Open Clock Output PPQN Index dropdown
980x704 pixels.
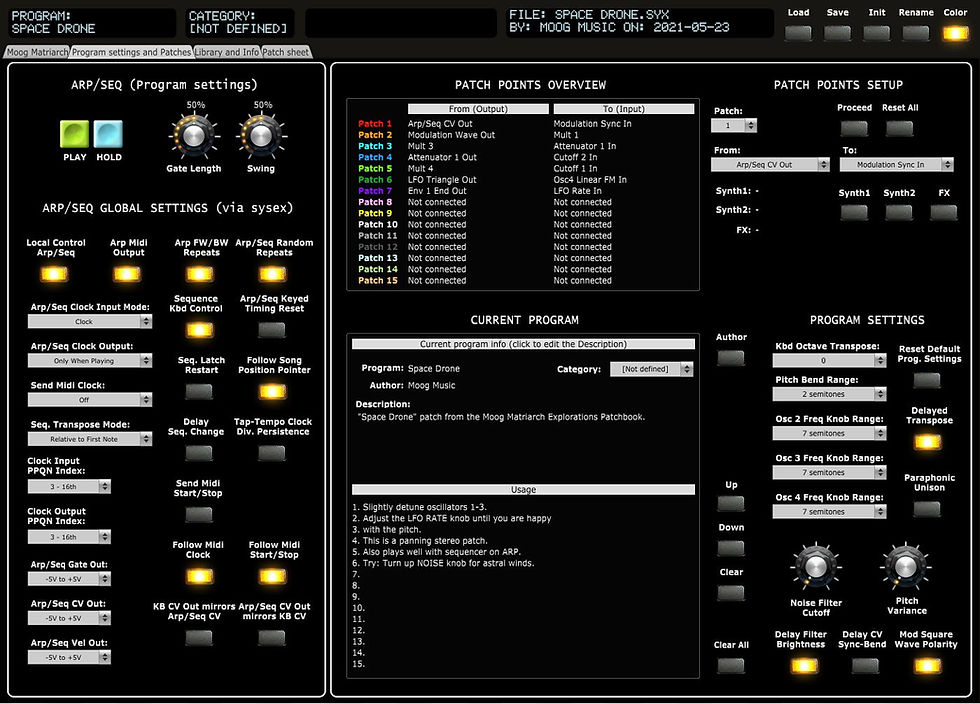(69, 537)
